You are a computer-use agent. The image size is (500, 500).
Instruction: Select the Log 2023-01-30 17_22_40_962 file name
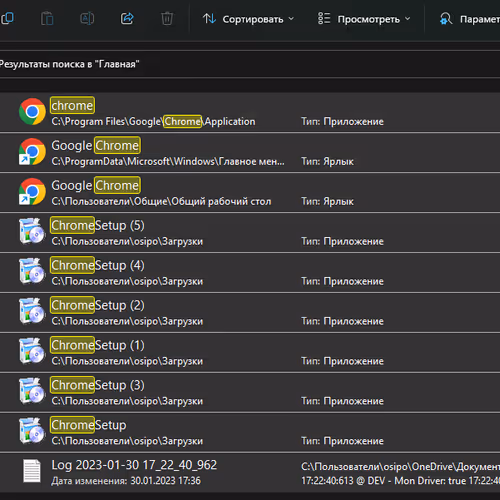(x=134, y=465)
